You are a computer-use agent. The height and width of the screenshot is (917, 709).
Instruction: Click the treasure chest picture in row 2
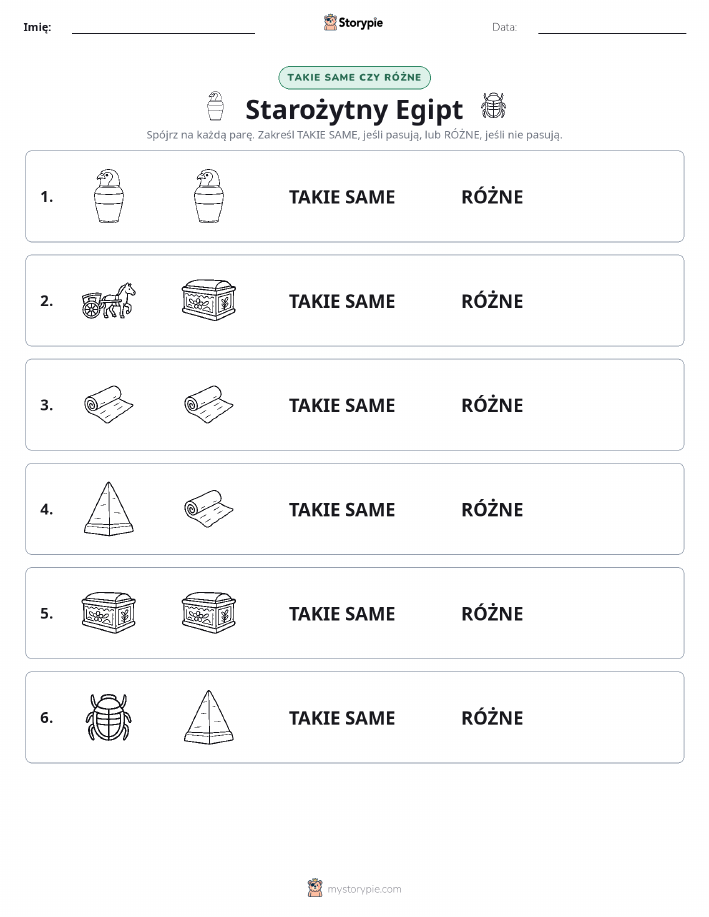tap(209, 300)
